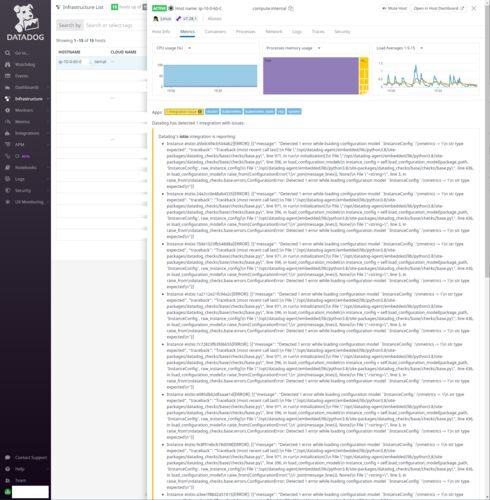Open the APM icon in sidebar
This screenshot has height=500, width=490.
pyautogui.click(x=7, y=145)
